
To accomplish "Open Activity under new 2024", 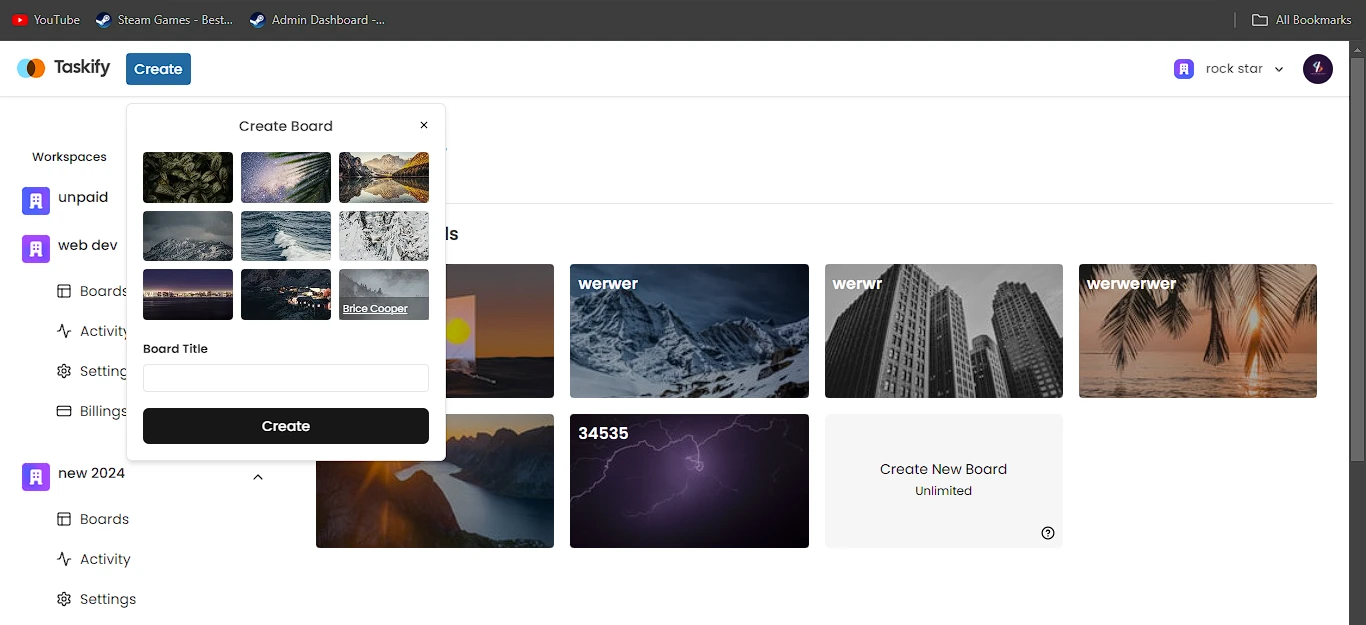I will tap(93, 559).
